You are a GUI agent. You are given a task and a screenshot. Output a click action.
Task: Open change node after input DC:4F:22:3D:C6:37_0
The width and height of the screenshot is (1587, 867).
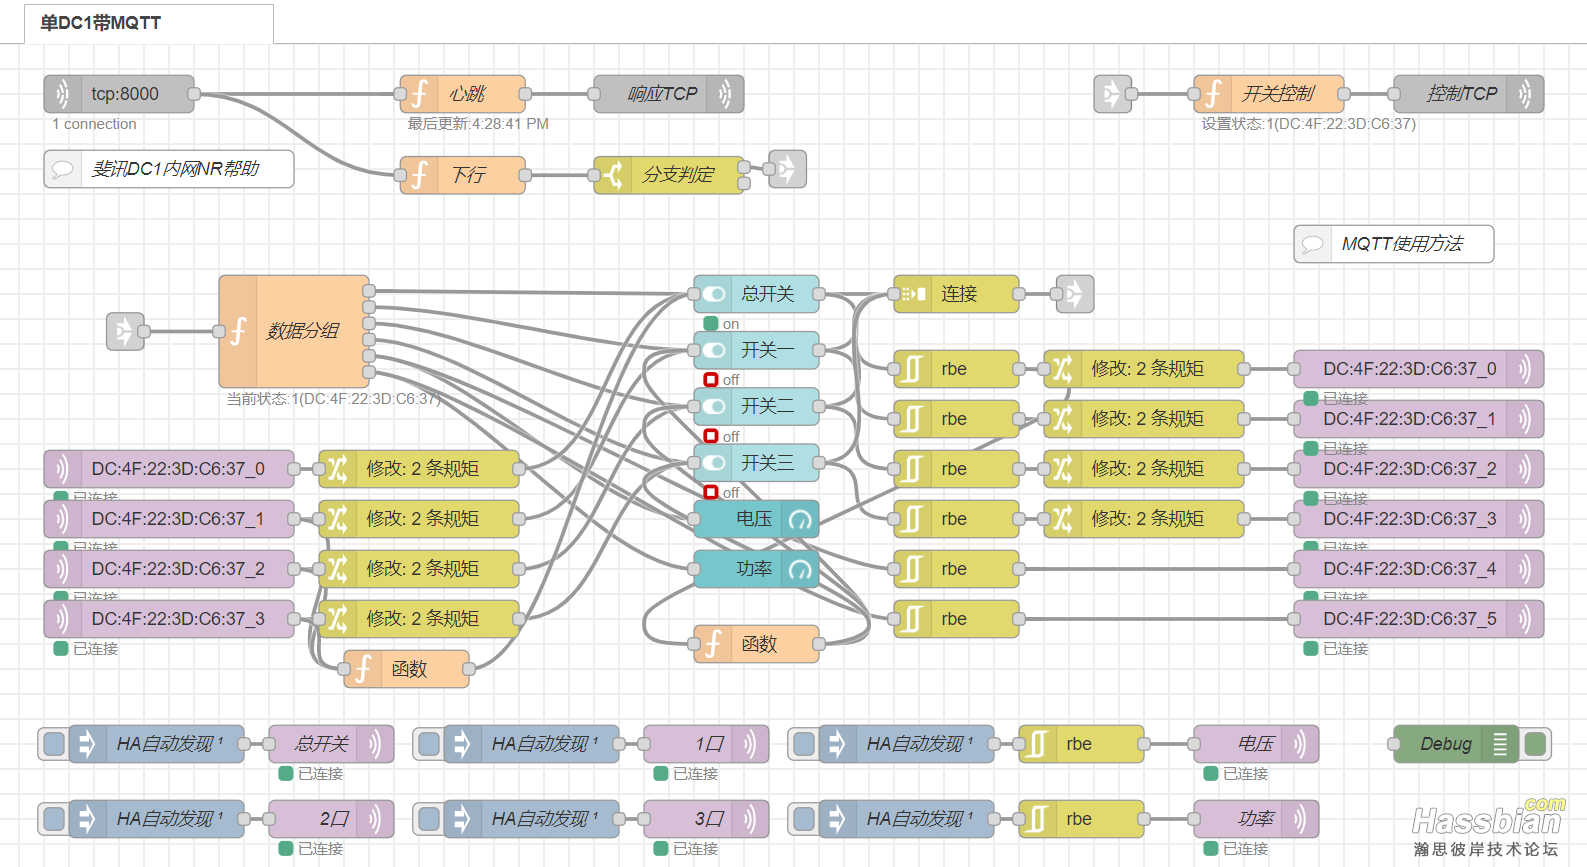(419, 469)
